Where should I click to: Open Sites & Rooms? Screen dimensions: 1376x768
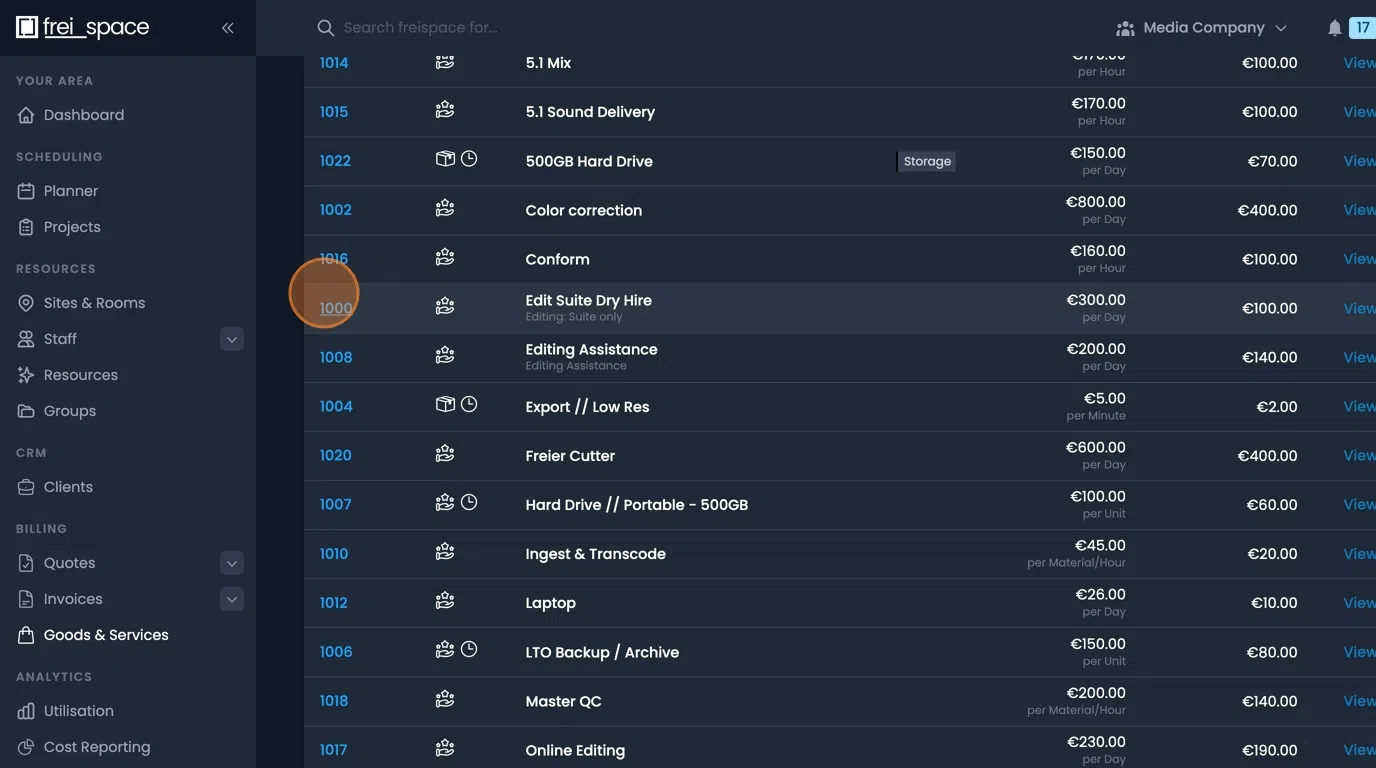point(94,302)
